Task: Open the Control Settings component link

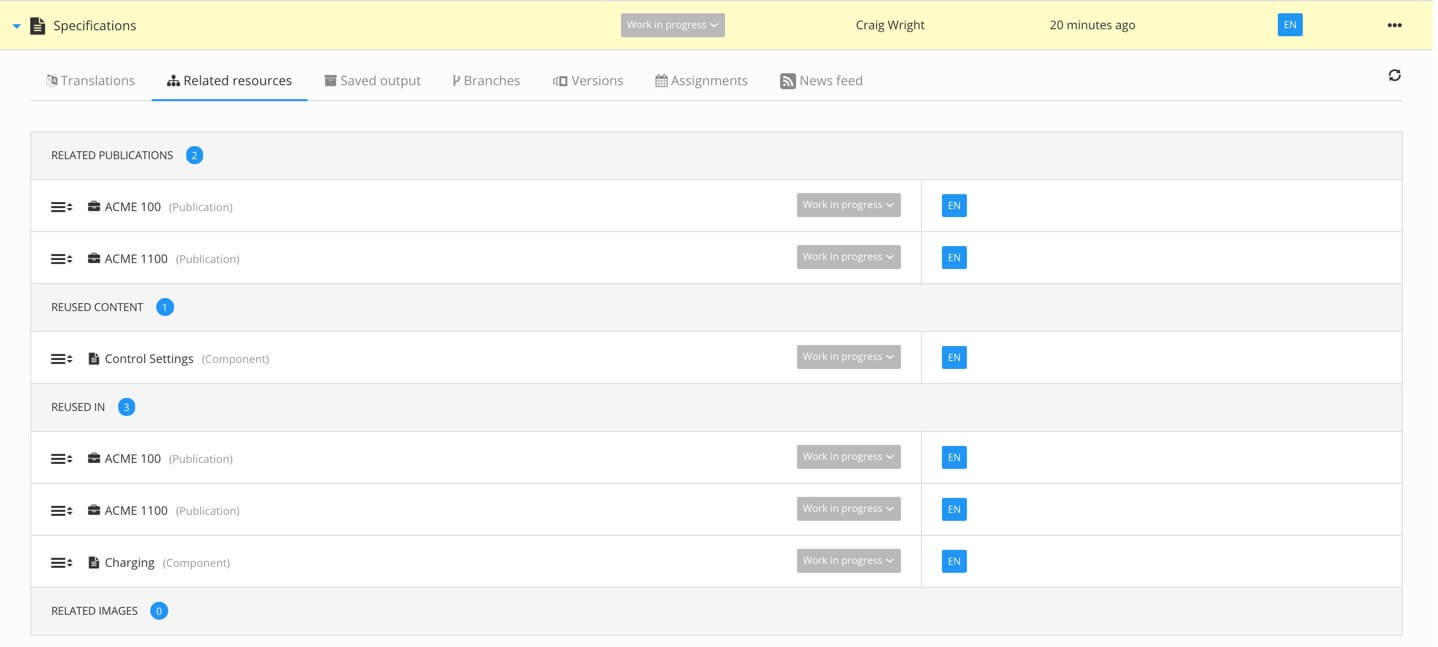Action: [149, 359]
